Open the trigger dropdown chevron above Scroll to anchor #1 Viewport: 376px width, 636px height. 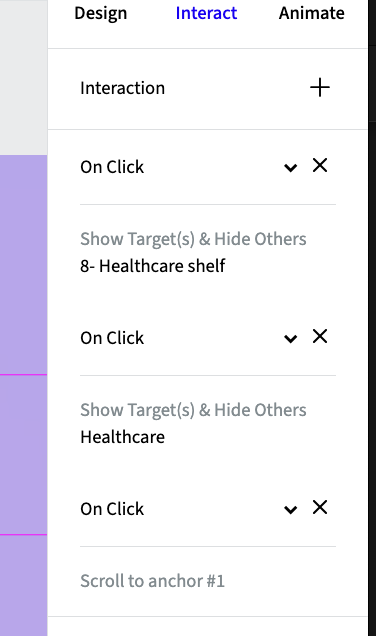290,509
